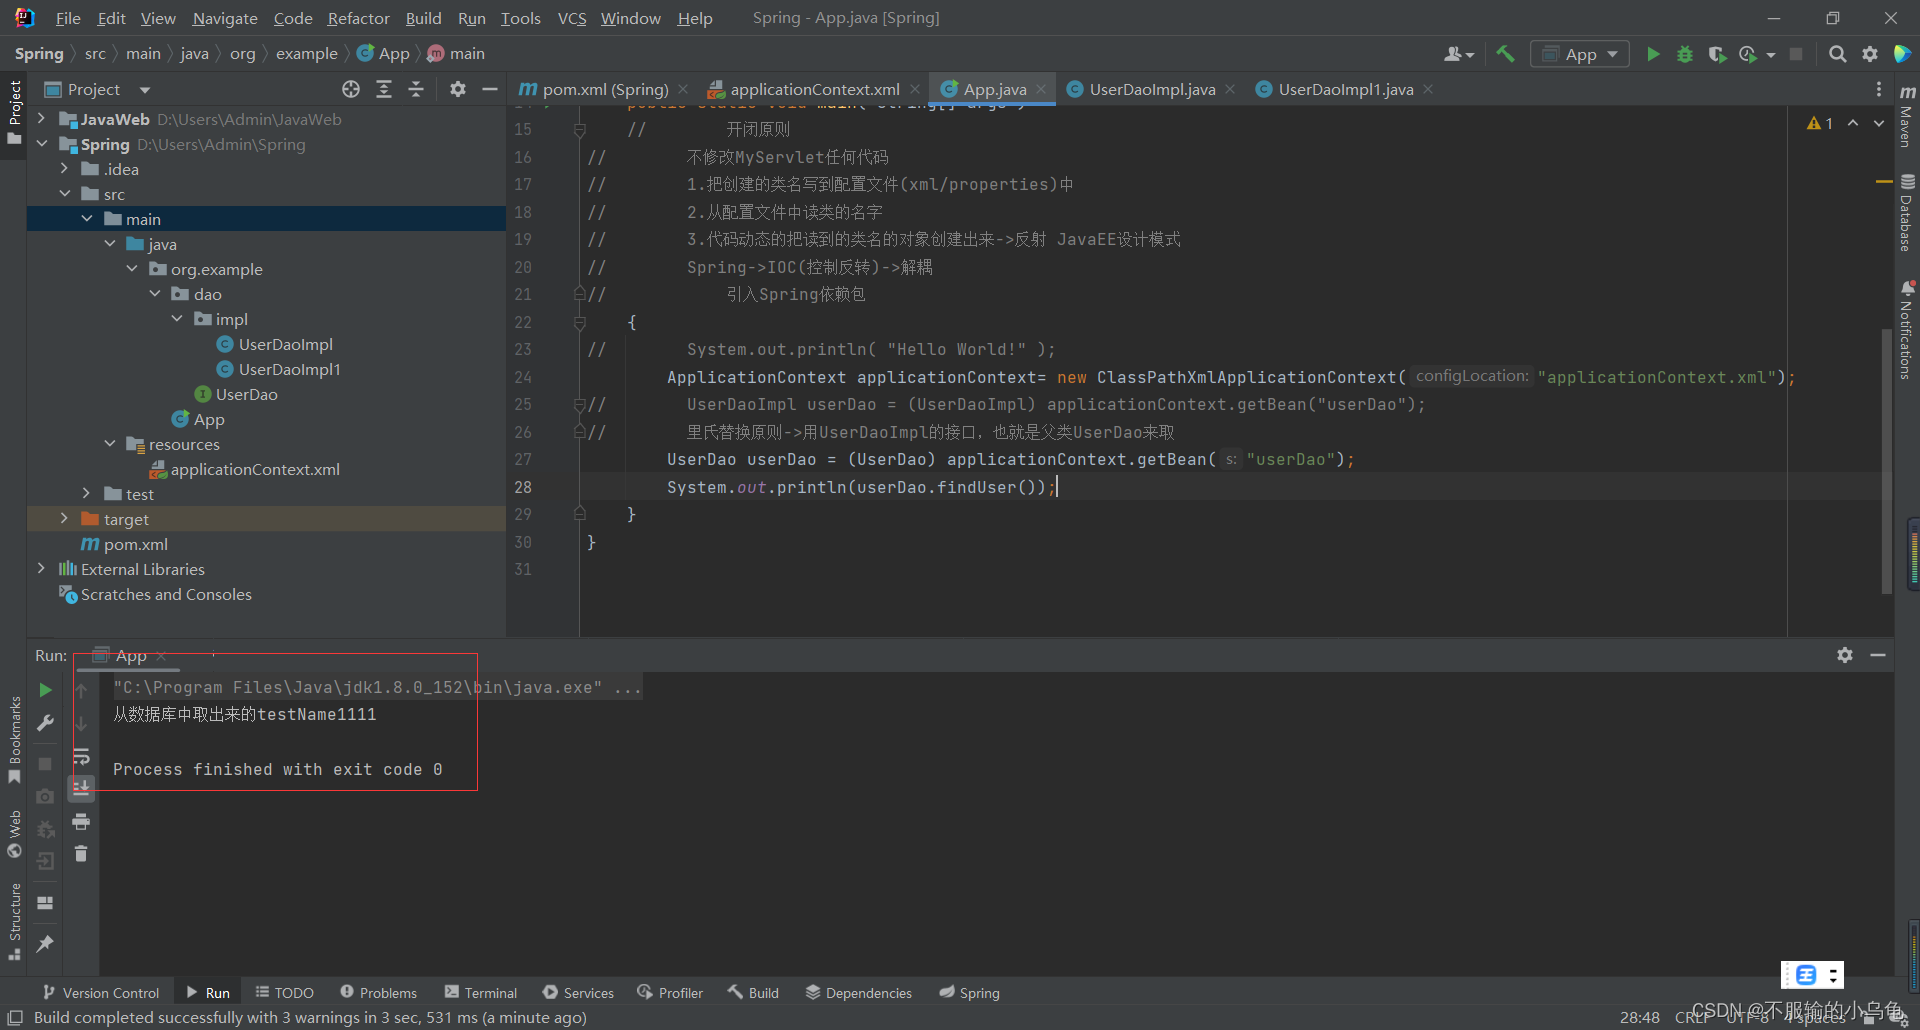Open the Dependencies tool window
The image size is (1920, 1030).
pyautogui.click(x=859, y=993)
